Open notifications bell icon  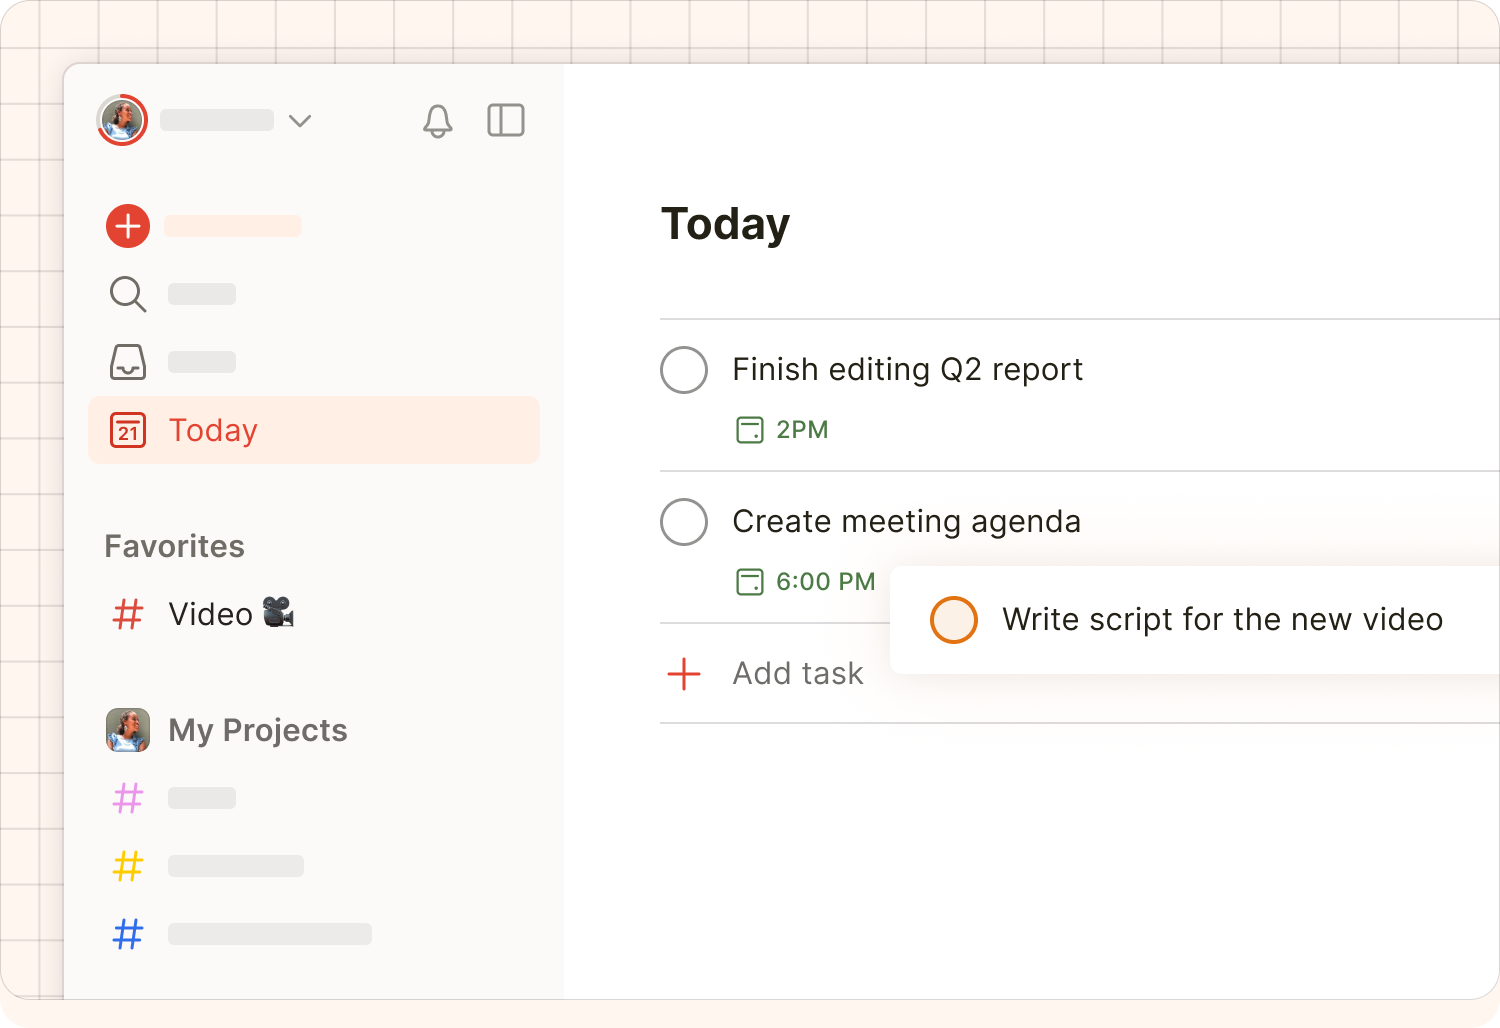[x=438, y=121]
